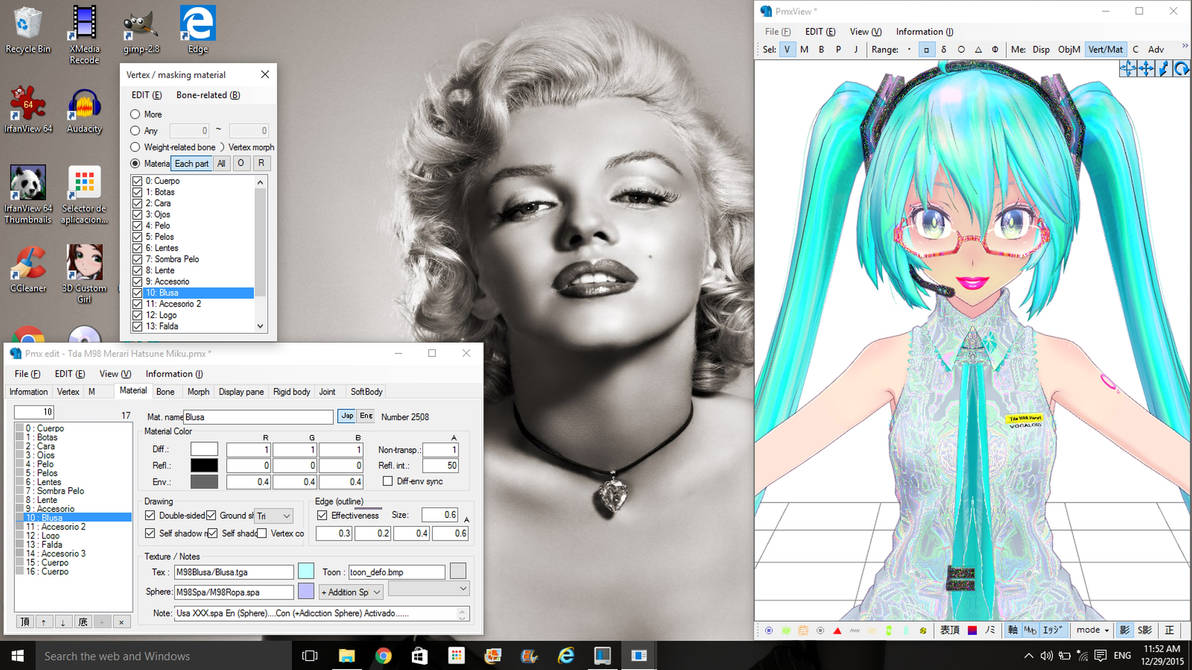
Task: Expand PmxView toolbar overflow chevron
Action: [1184, 47]
